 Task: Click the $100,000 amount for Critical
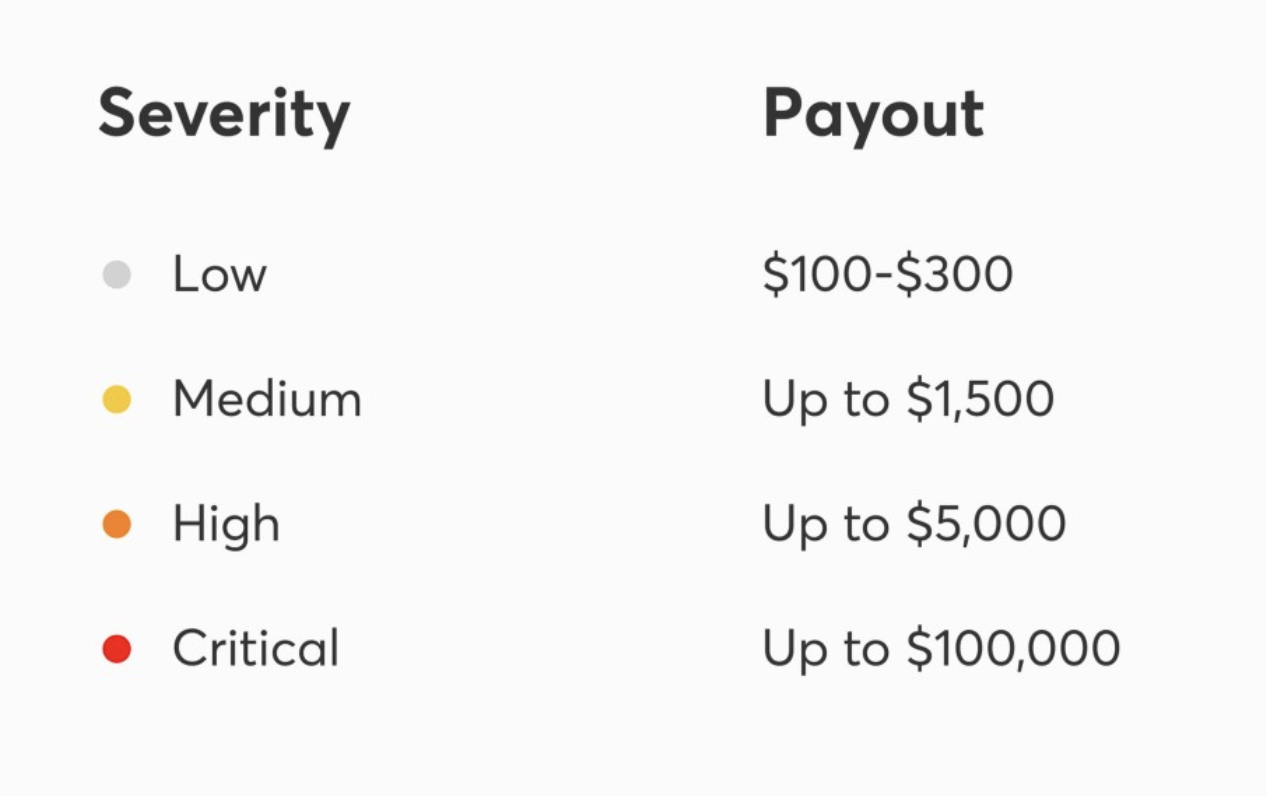pos(1013,649)
